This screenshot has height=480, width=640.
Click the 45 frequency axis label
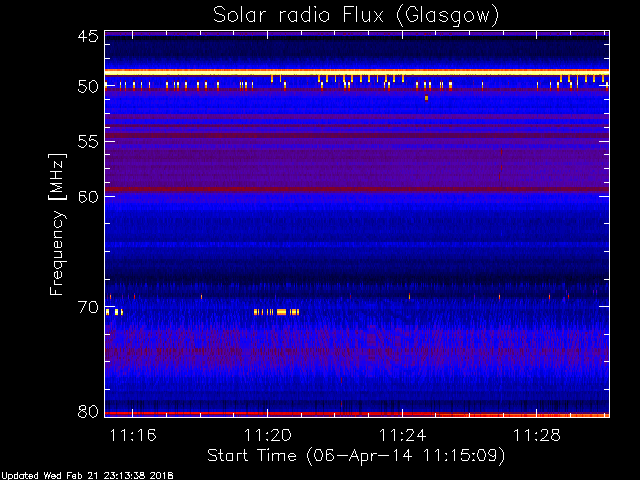(x=88, y=36)
